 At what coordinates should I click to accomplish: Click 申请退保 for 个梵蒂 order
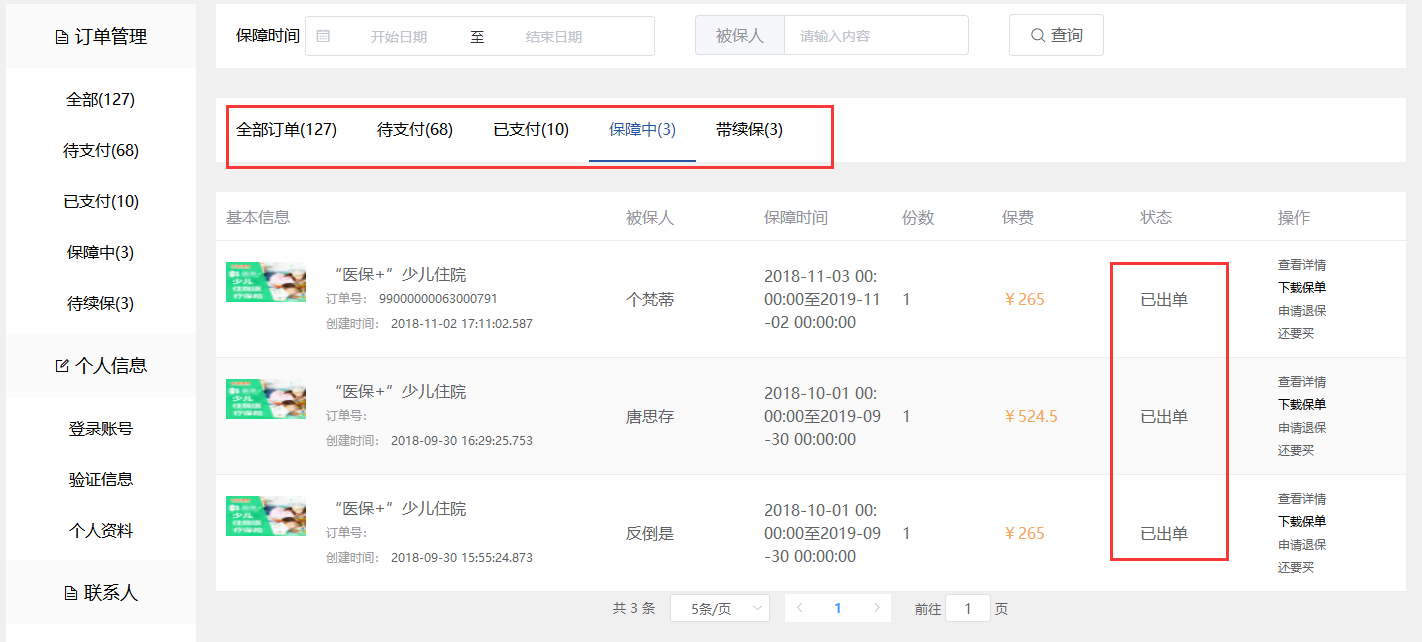pyautogui.click(x=1302, y=311)
